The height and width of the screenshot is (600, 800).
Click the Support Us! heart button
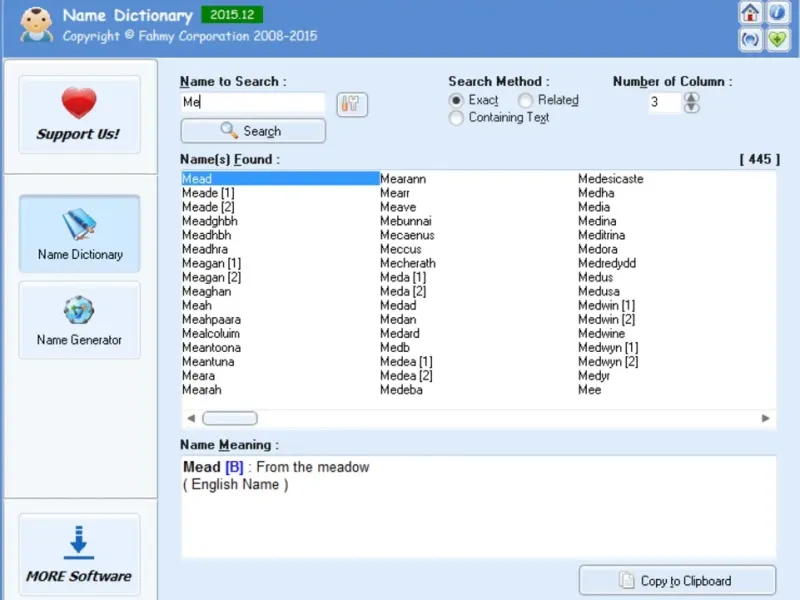coord(80,115)
